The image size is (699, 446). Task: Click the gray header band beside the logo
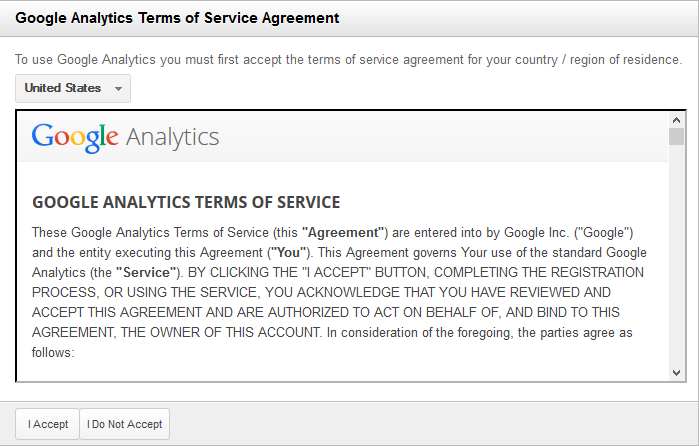click(x=440, y=137)
